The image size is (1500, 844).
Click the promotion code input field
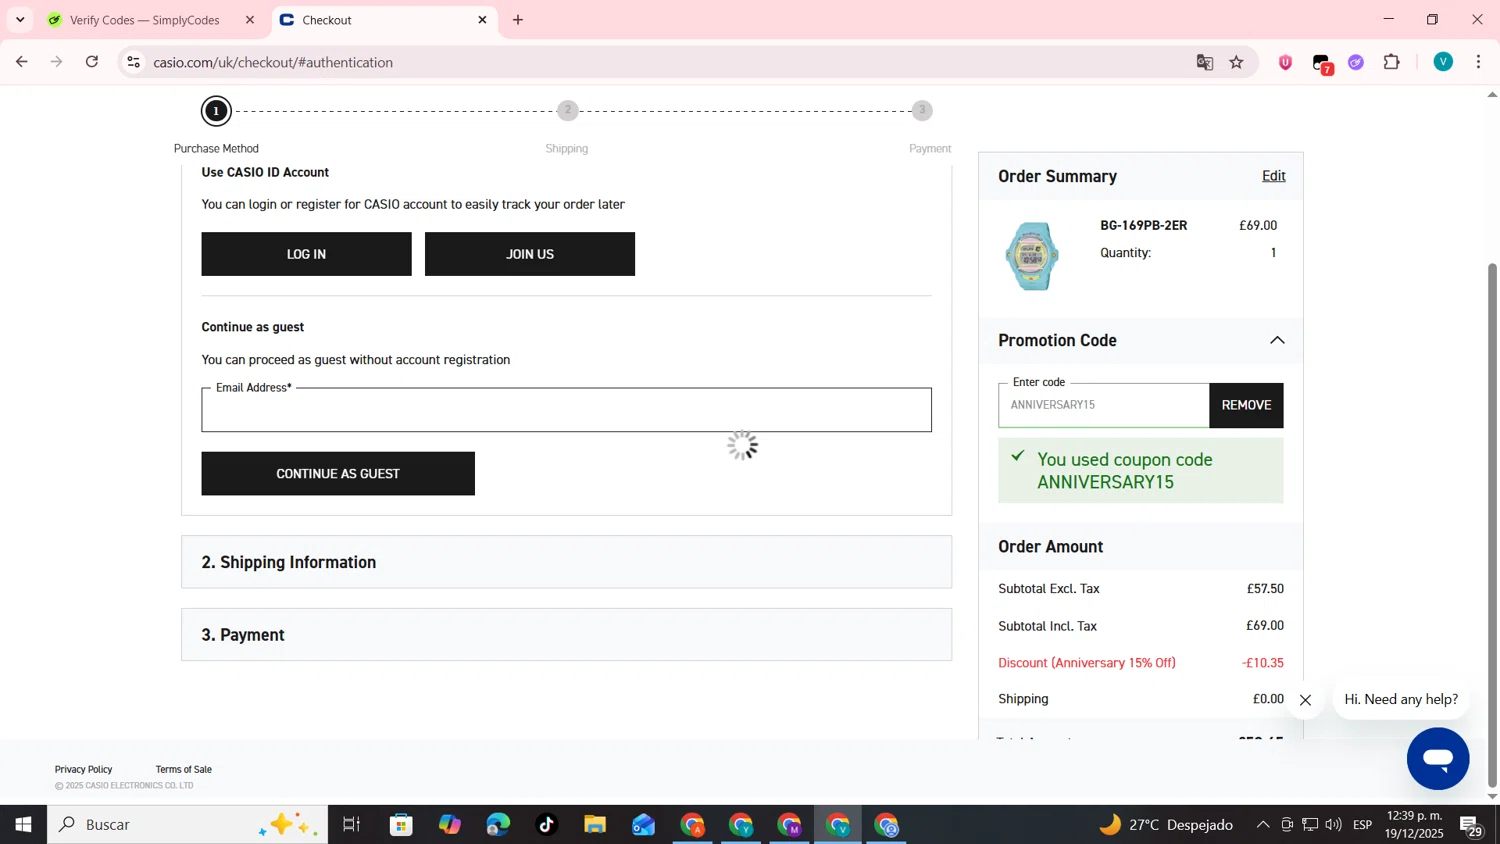pos(1103,405)
